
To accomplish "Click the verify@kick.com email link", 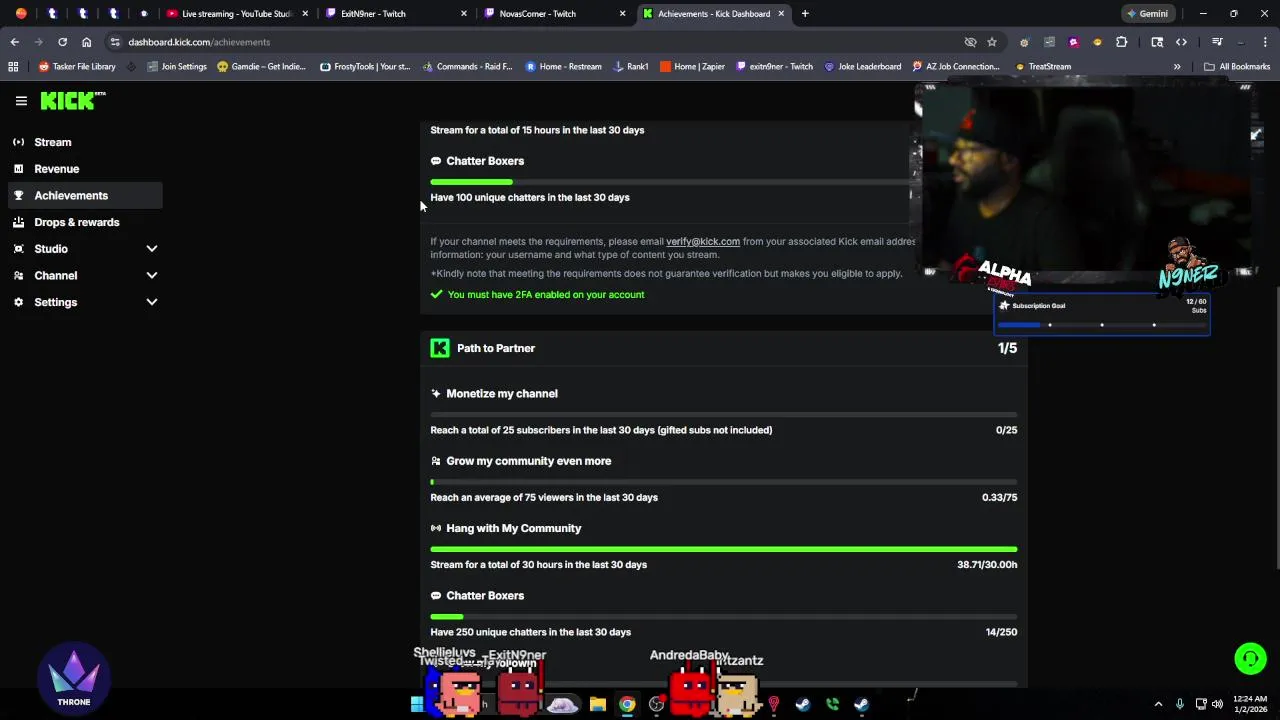I will (x=703, y=241).
